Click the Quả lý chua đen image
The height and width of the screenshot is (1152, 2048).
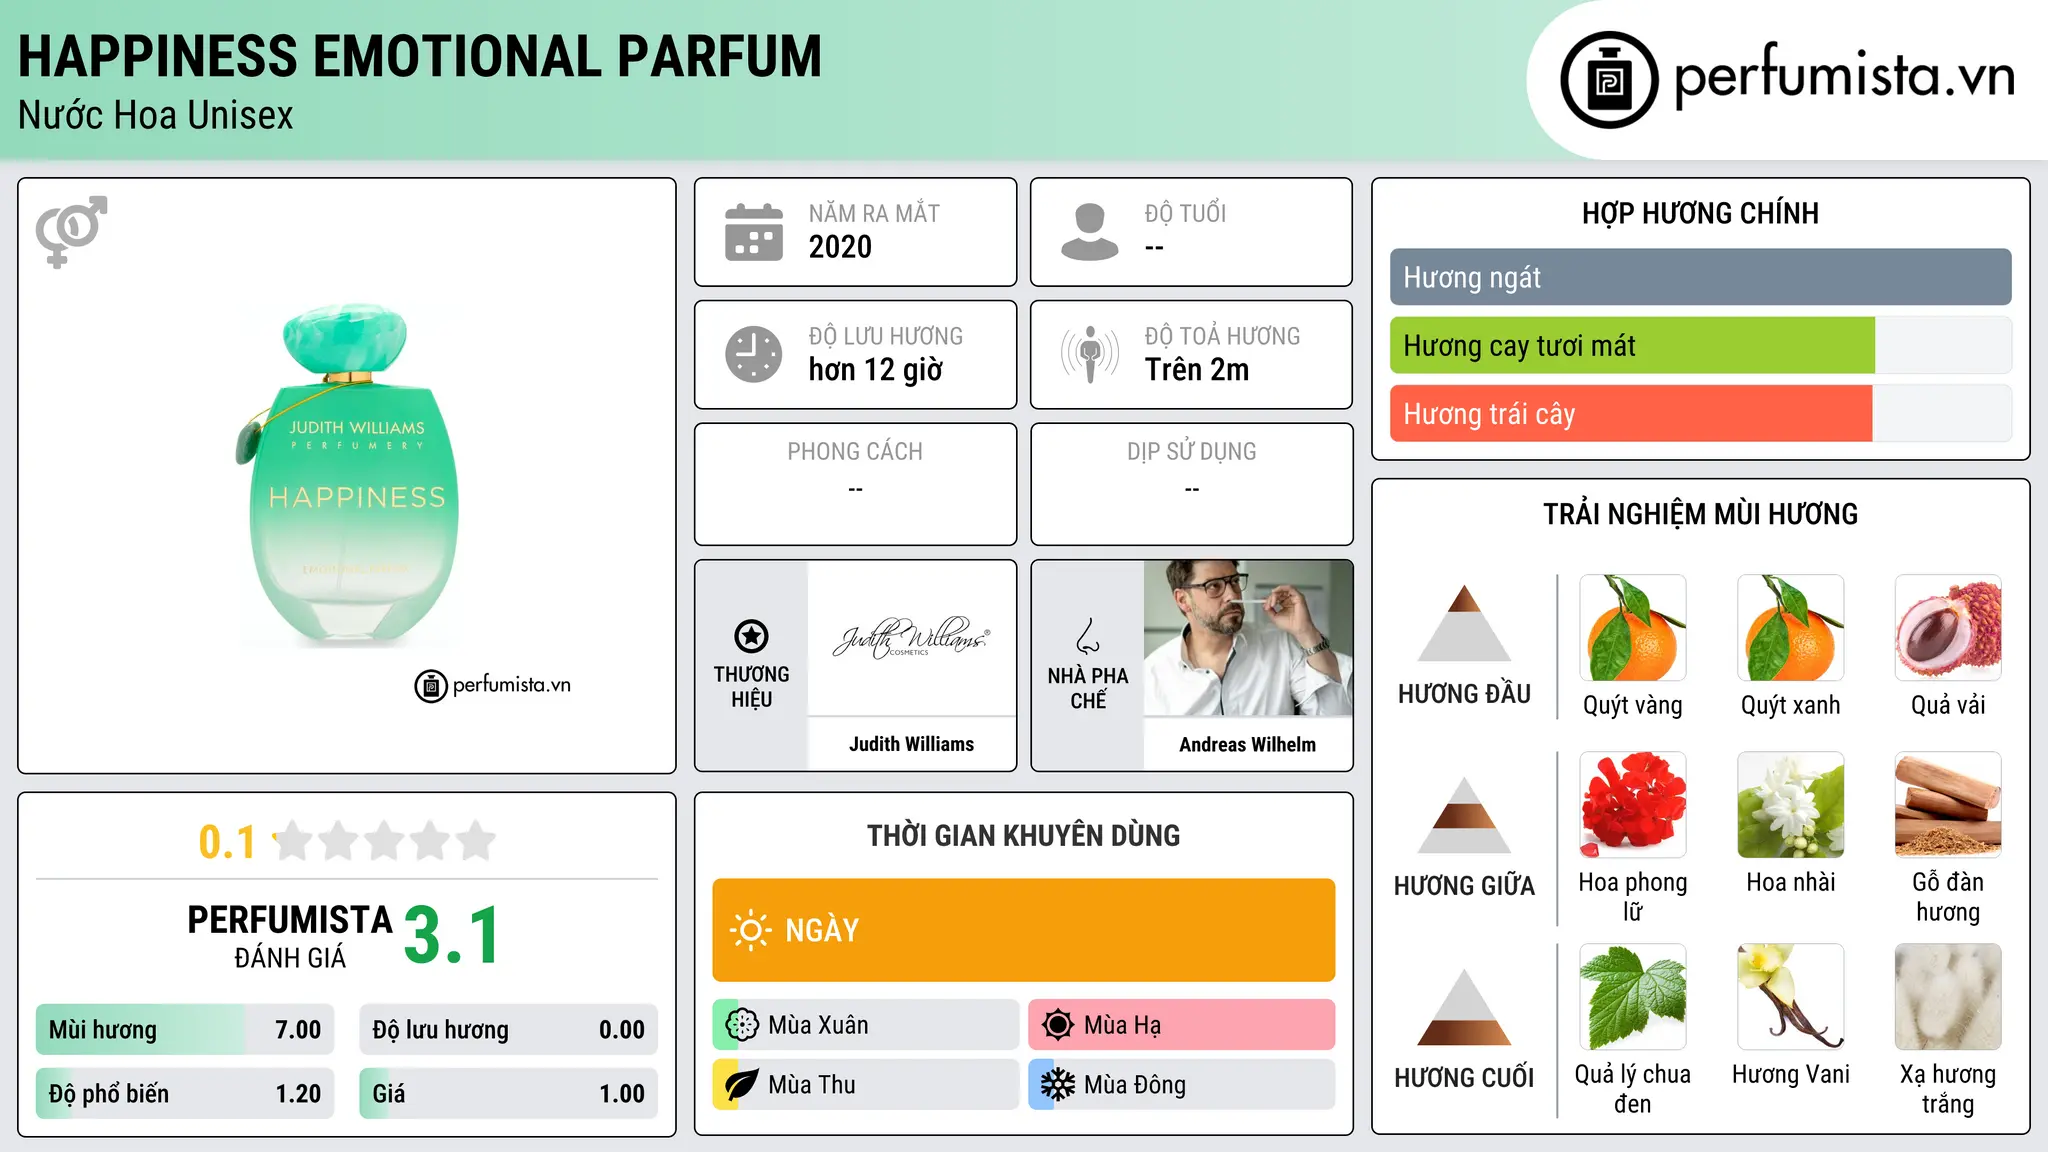pos(1633,997)
